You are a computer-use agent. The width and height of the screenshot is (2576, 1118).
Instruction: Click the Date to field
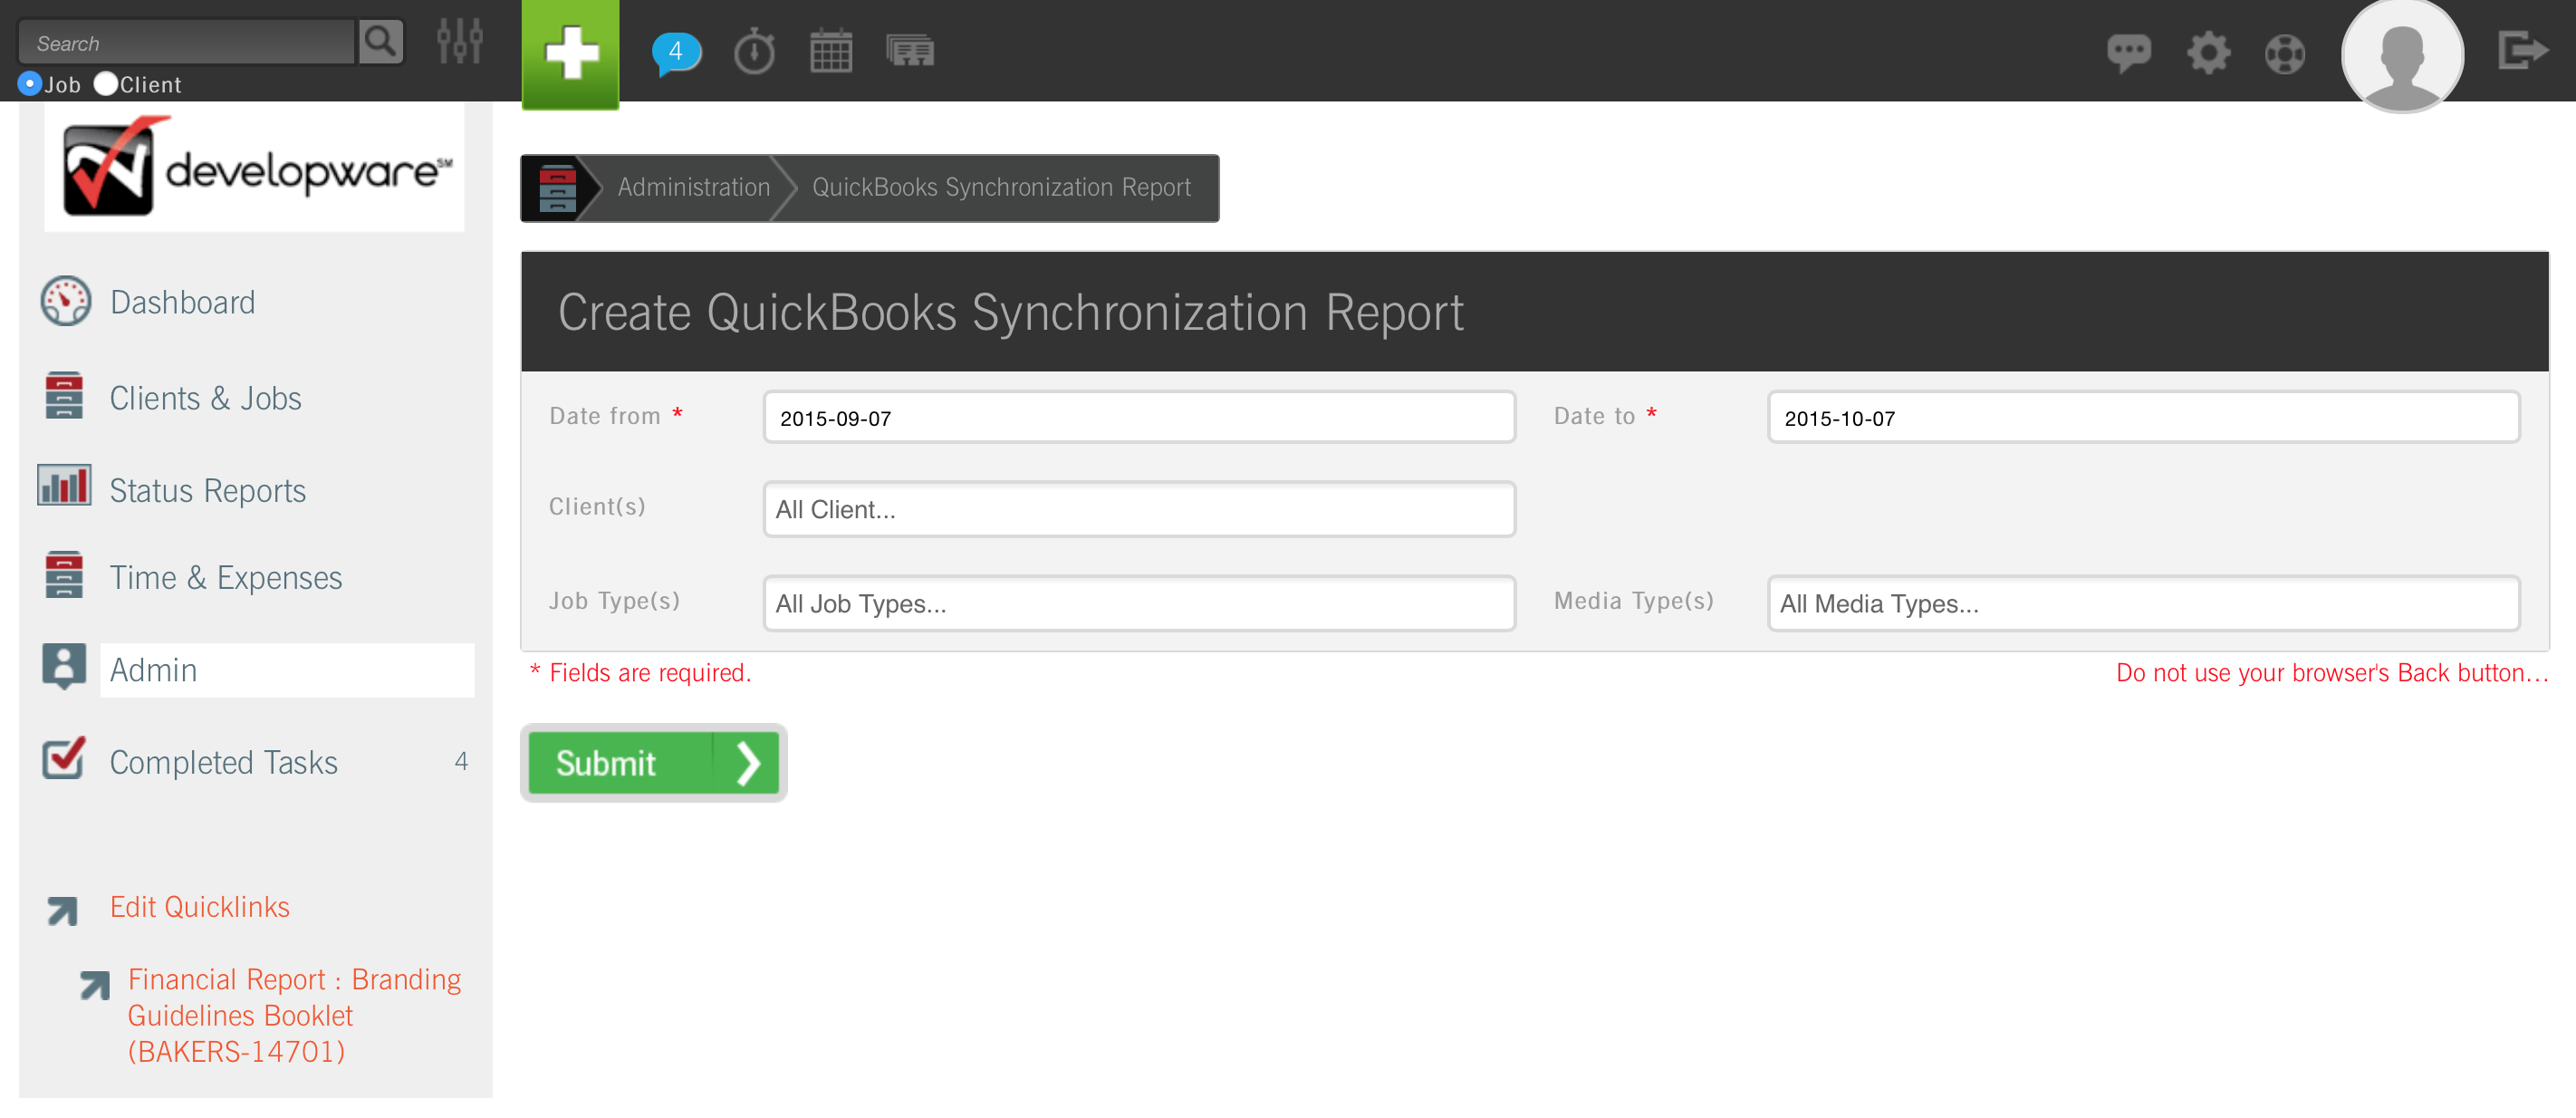(x=2143, y=417)
